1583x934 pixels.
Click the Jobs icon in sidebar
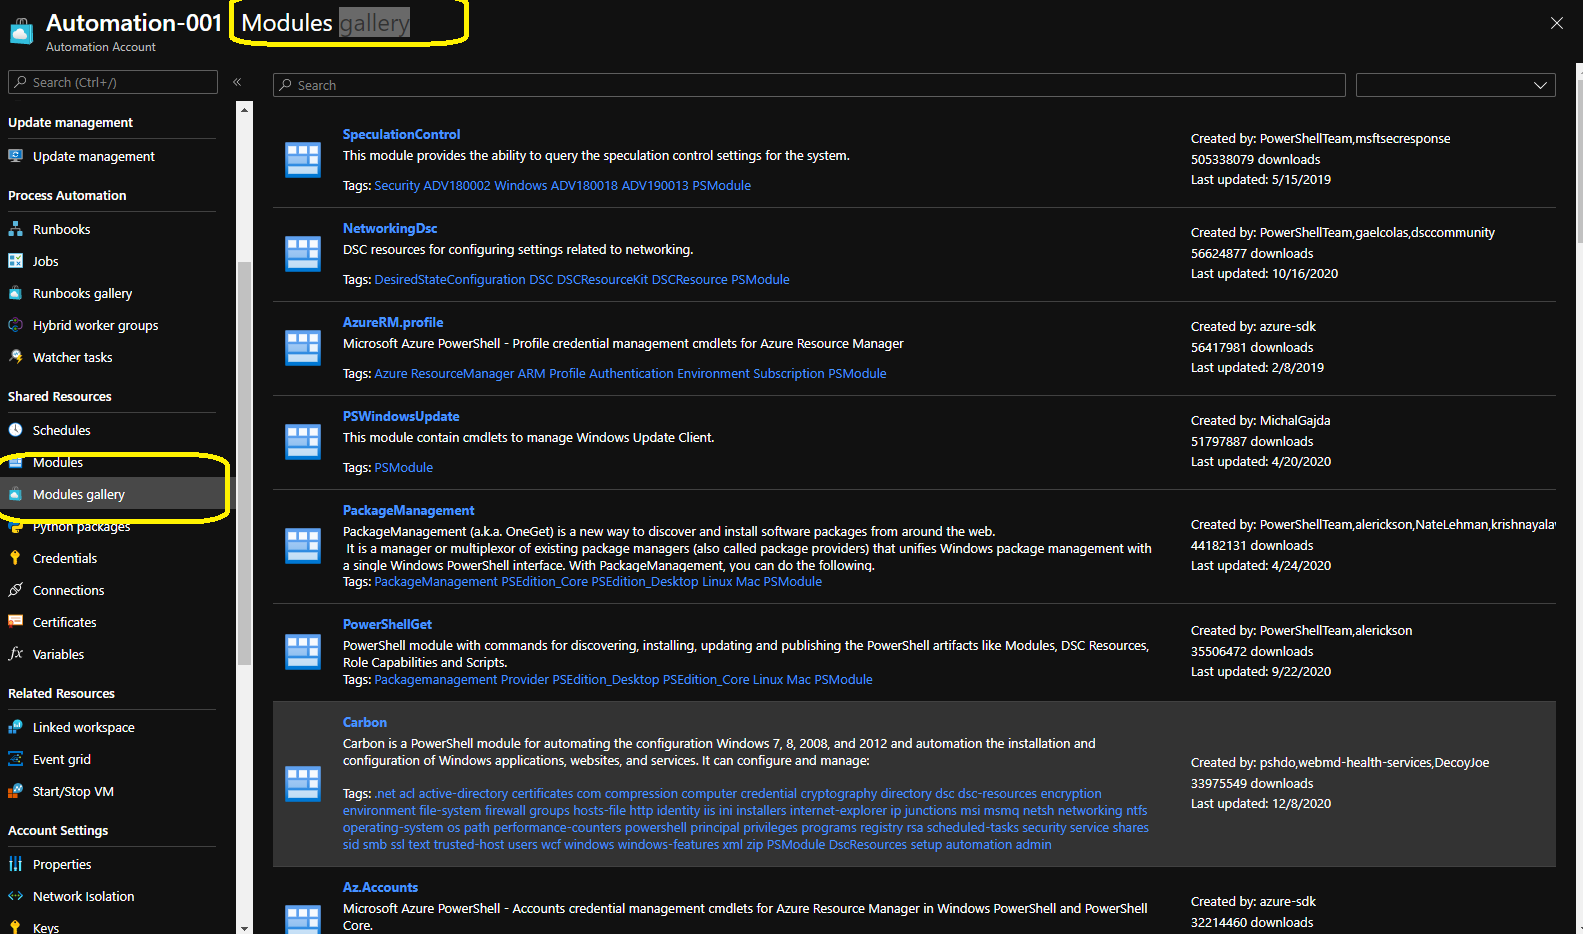(15, 261)
